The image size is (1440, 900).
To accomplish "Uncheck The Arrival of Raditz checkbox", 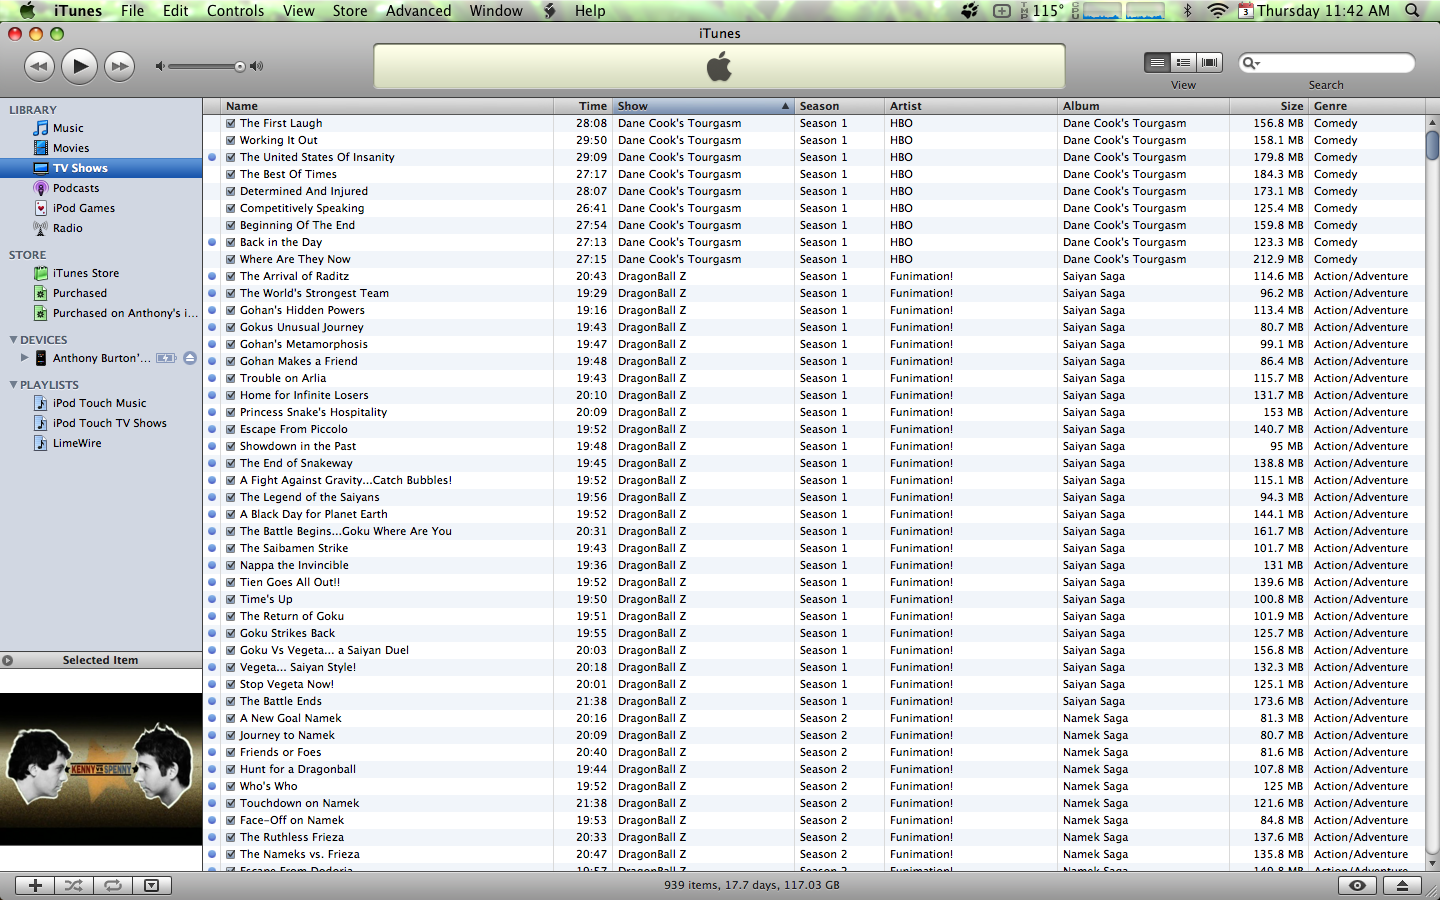I will click(x=231, y=277).
